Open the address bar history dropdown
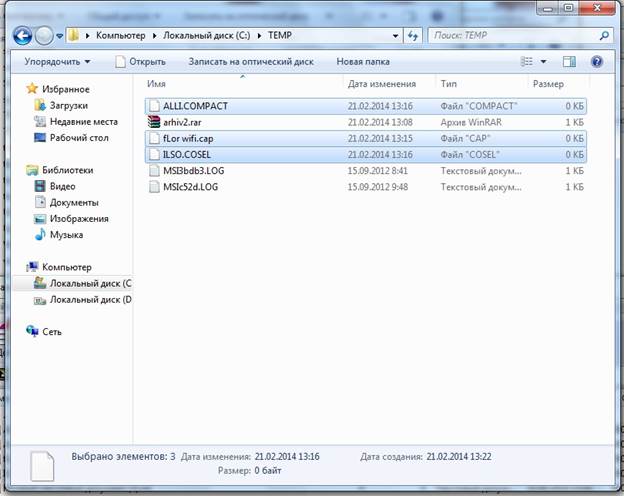Viewport: 624px width, 496px height. click(395, 36)
